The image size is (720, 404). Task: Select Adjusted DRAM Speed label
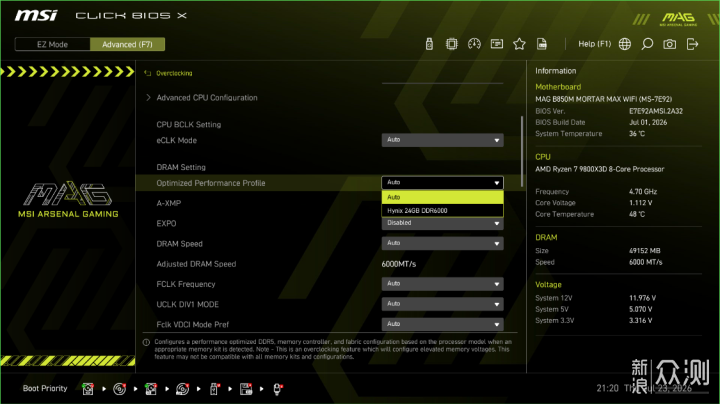tap(196, 264)
